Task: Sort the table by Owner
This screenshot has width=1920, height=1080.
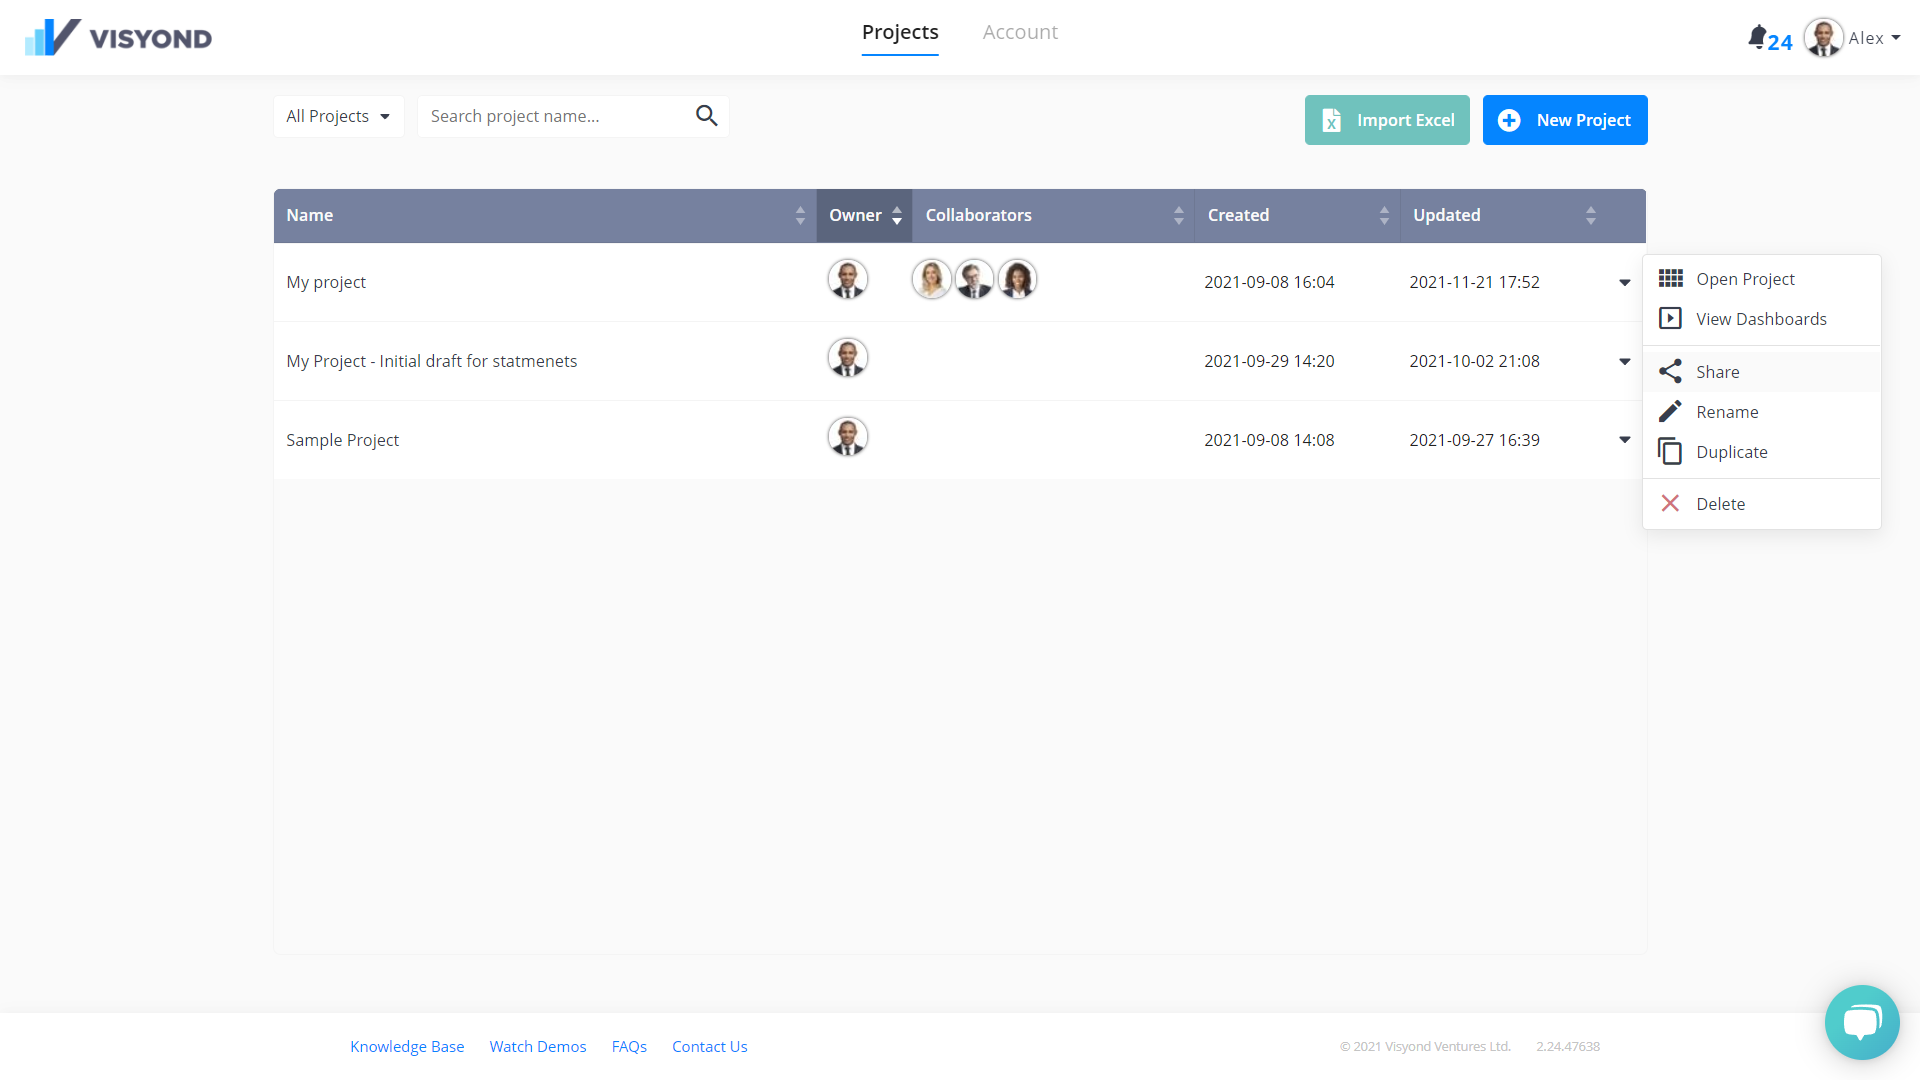Action: pyautogui.click(x=864, y=215)
